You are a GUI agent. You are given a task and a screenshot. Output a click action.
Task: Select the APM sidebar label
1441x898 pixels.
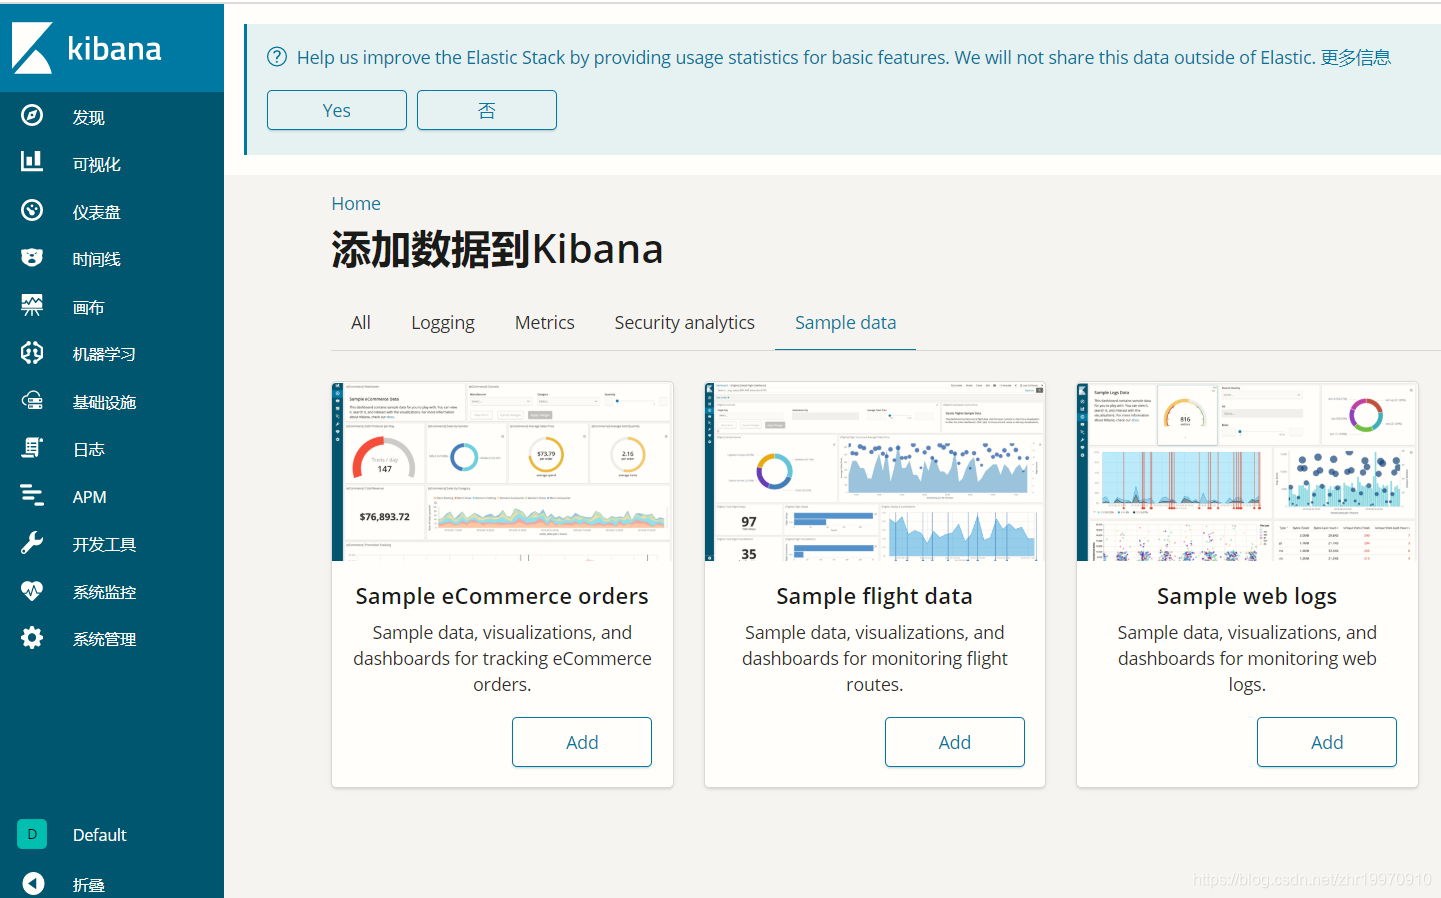[89, 497]
